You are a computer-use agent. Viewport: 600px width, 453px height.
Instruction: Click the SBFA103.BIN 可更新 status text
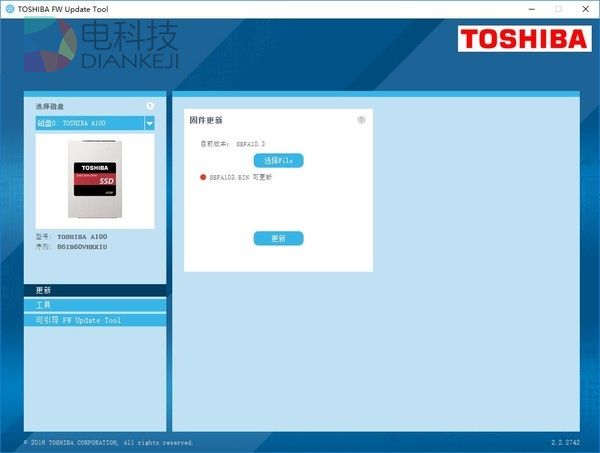coord(240,177)
